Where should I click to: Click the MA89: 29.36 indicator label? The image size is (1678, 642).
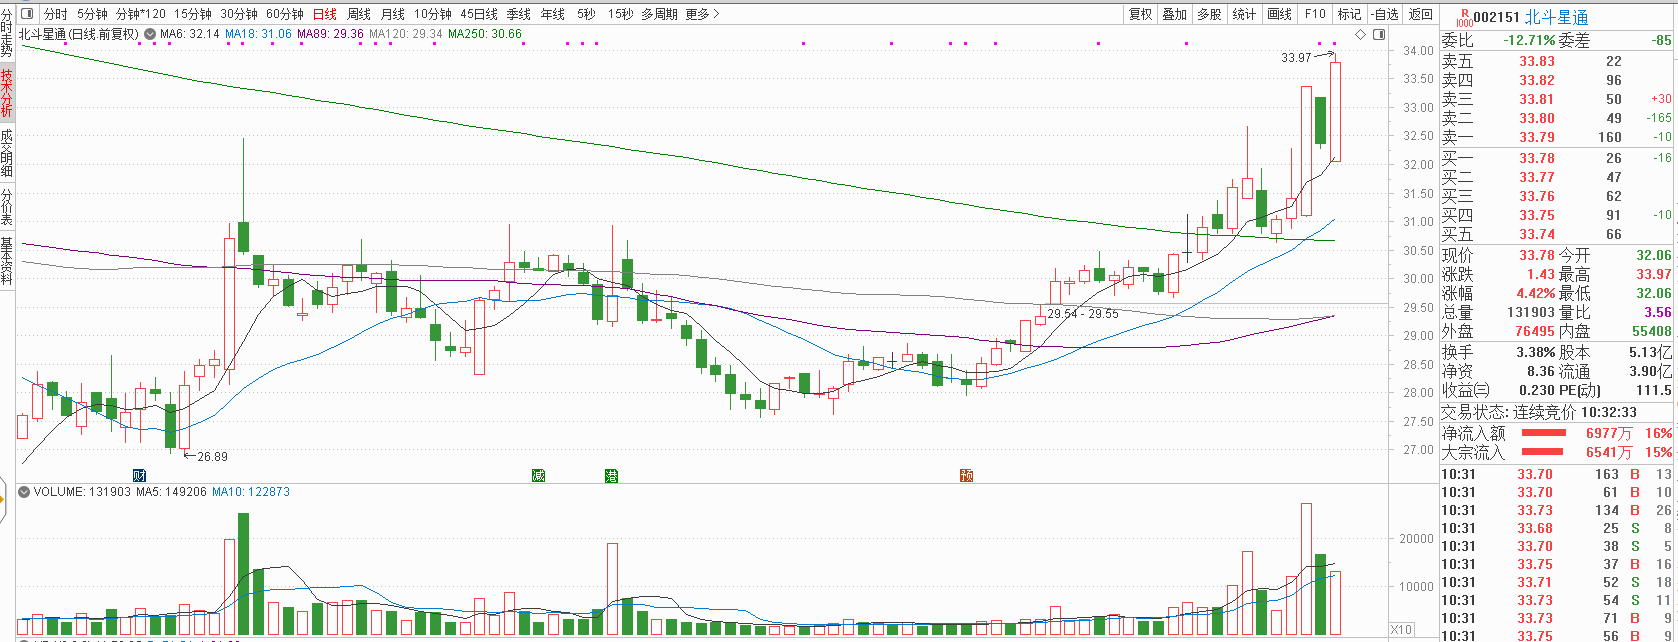pos(330,34)
